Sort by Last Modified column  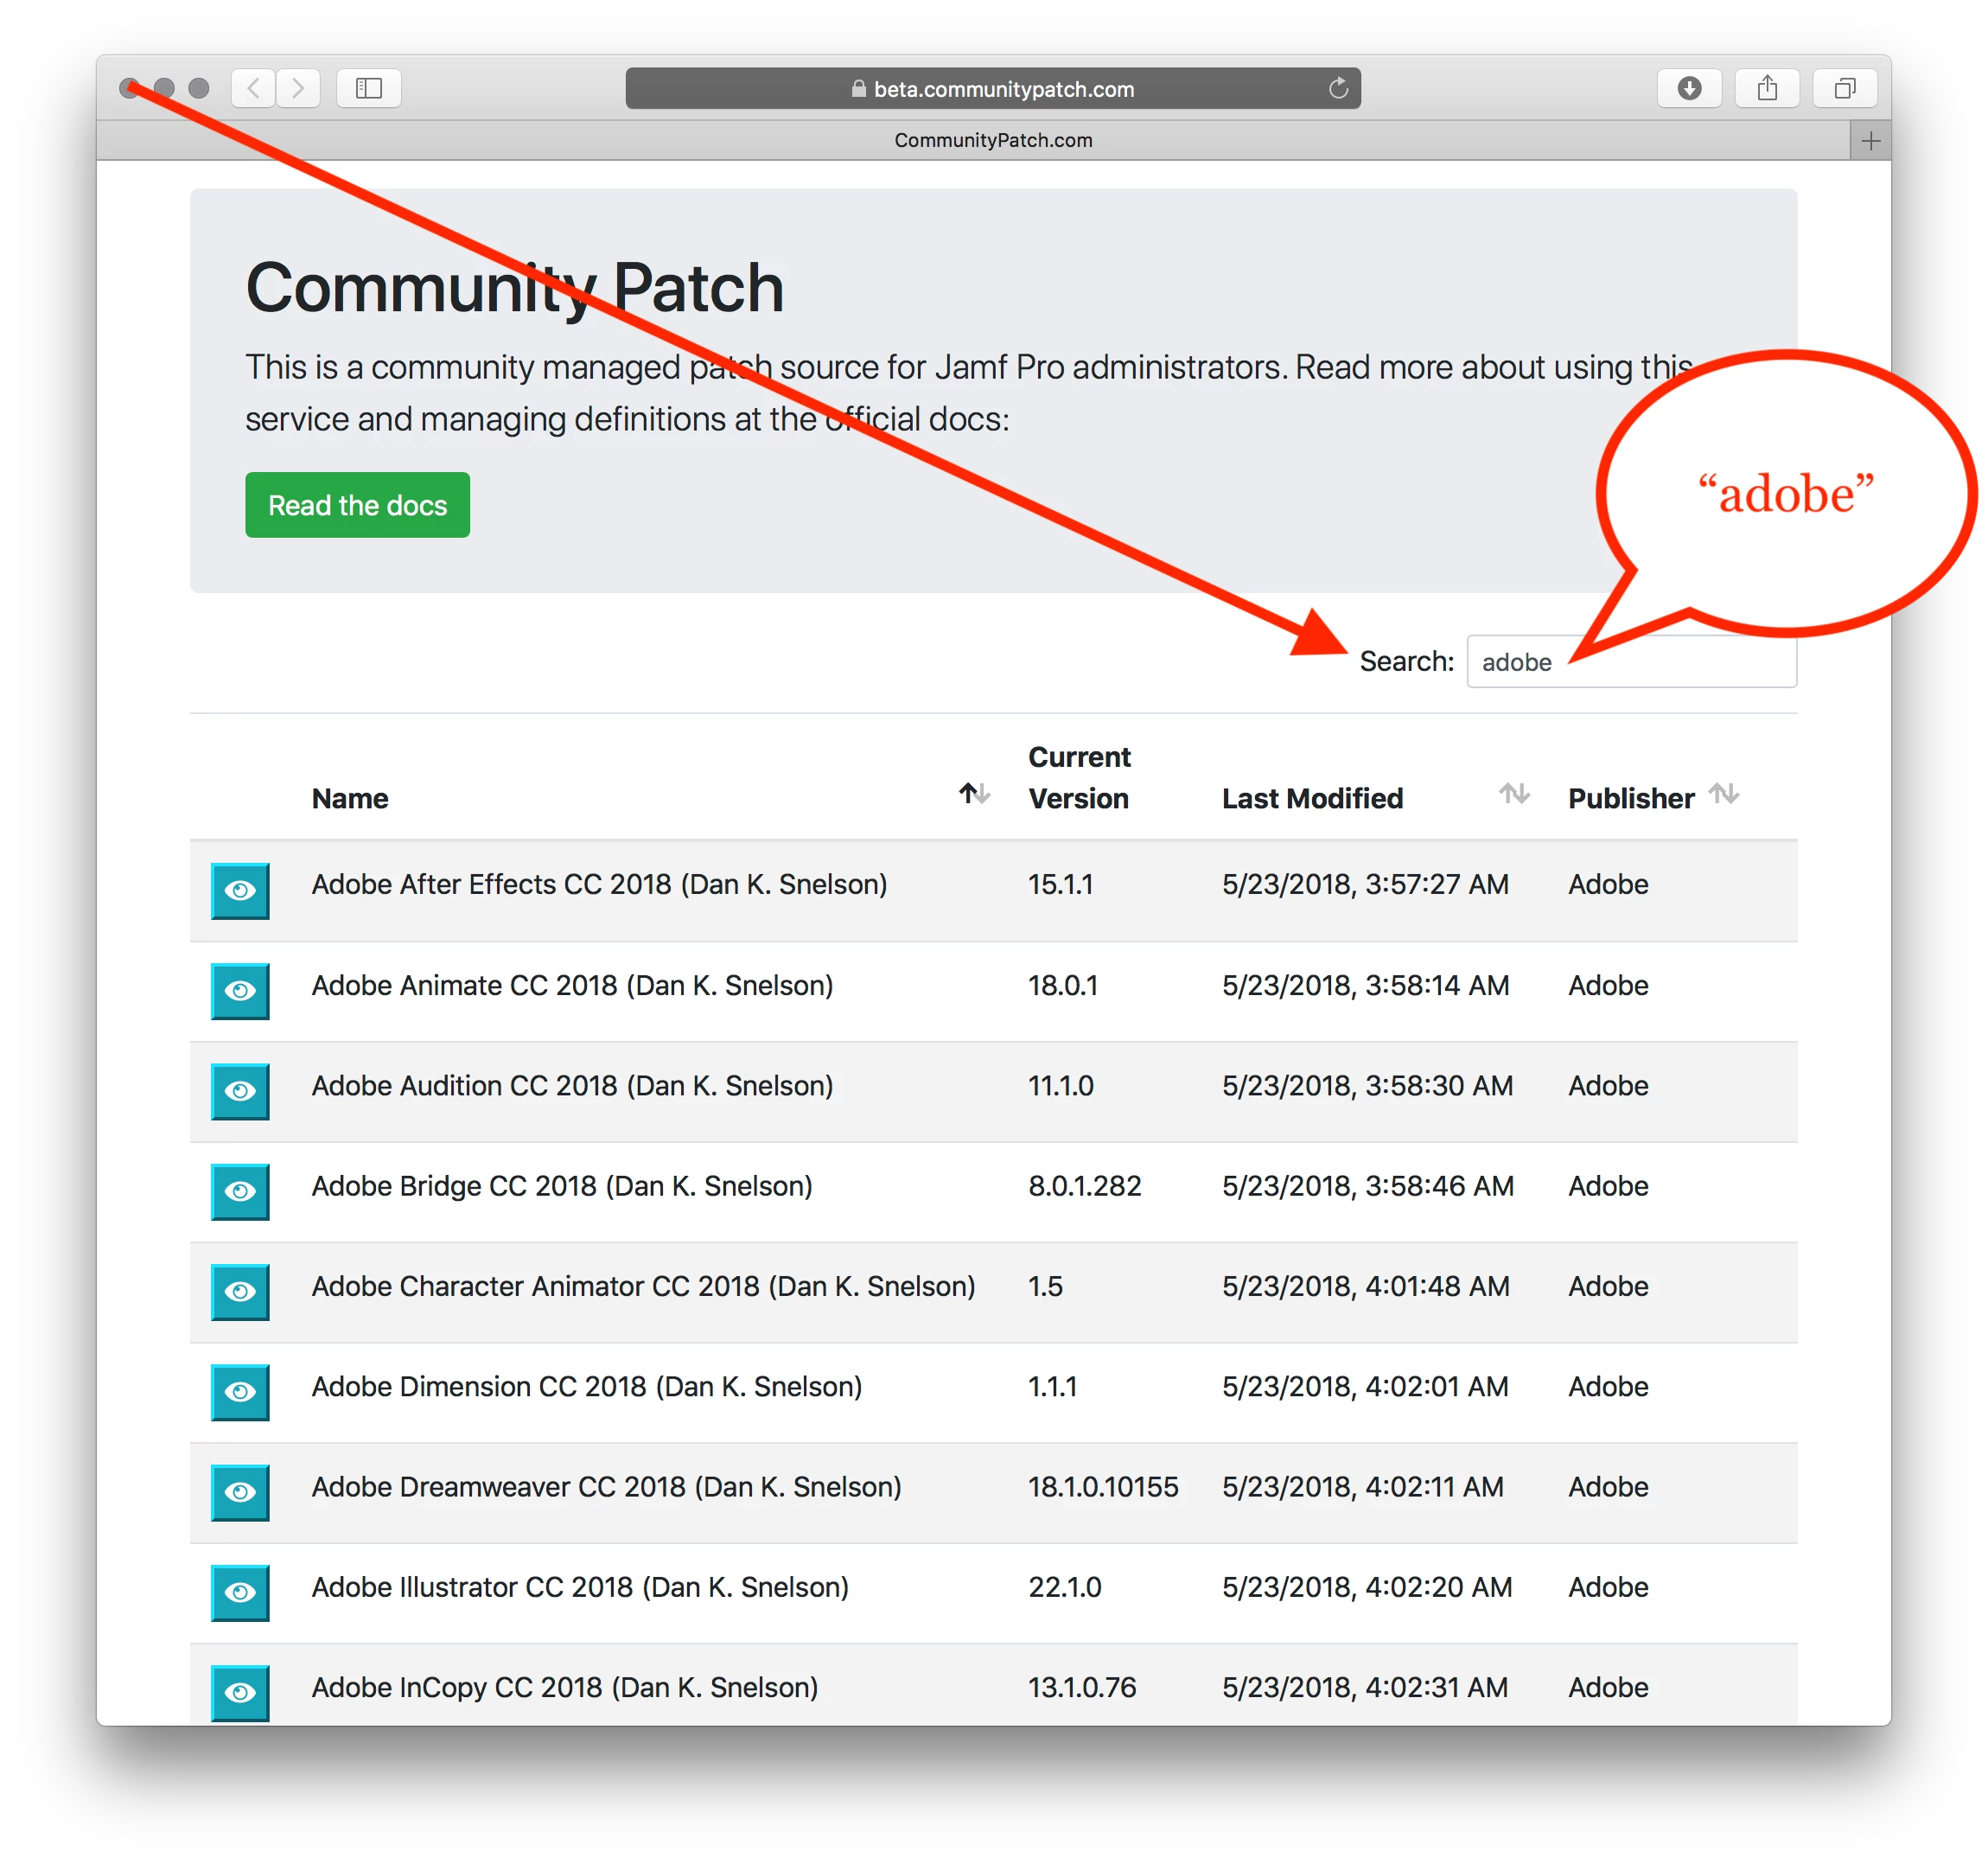click(x=1514, y=794)
